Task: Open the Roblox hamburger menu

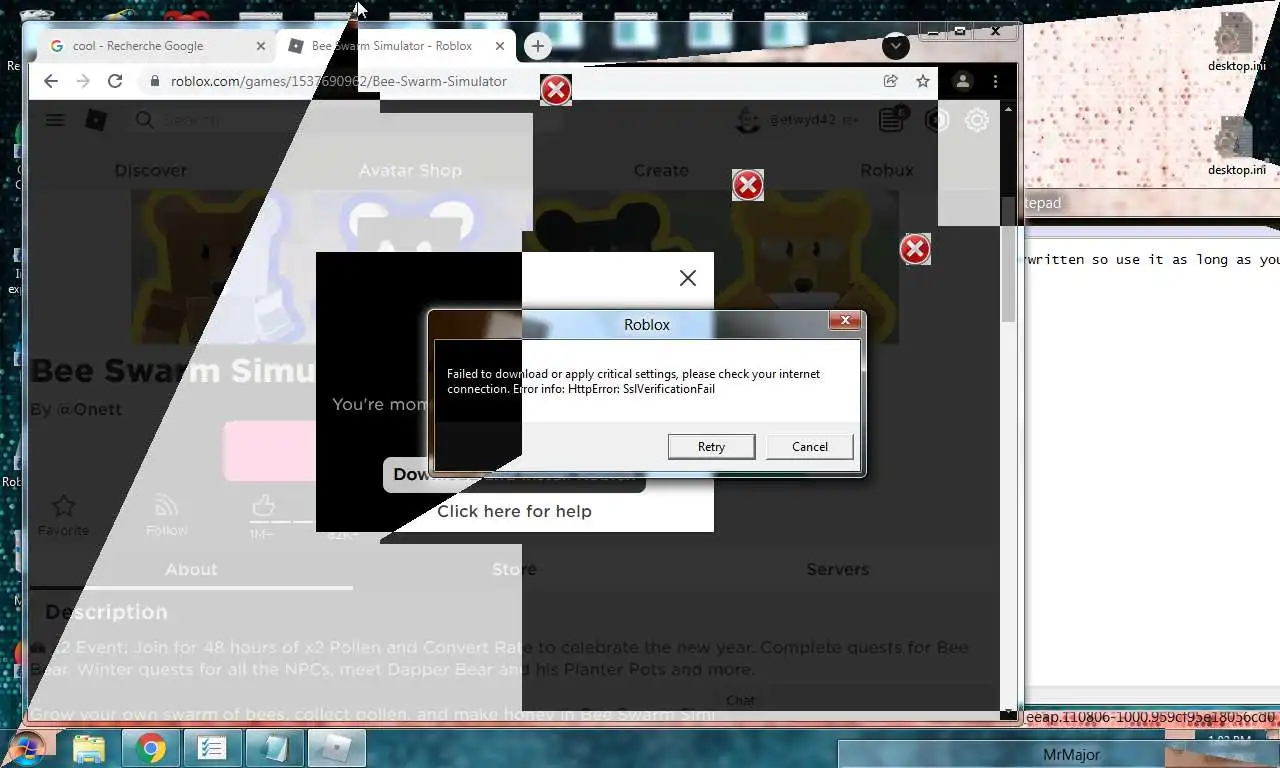Action: coord(55,120)
